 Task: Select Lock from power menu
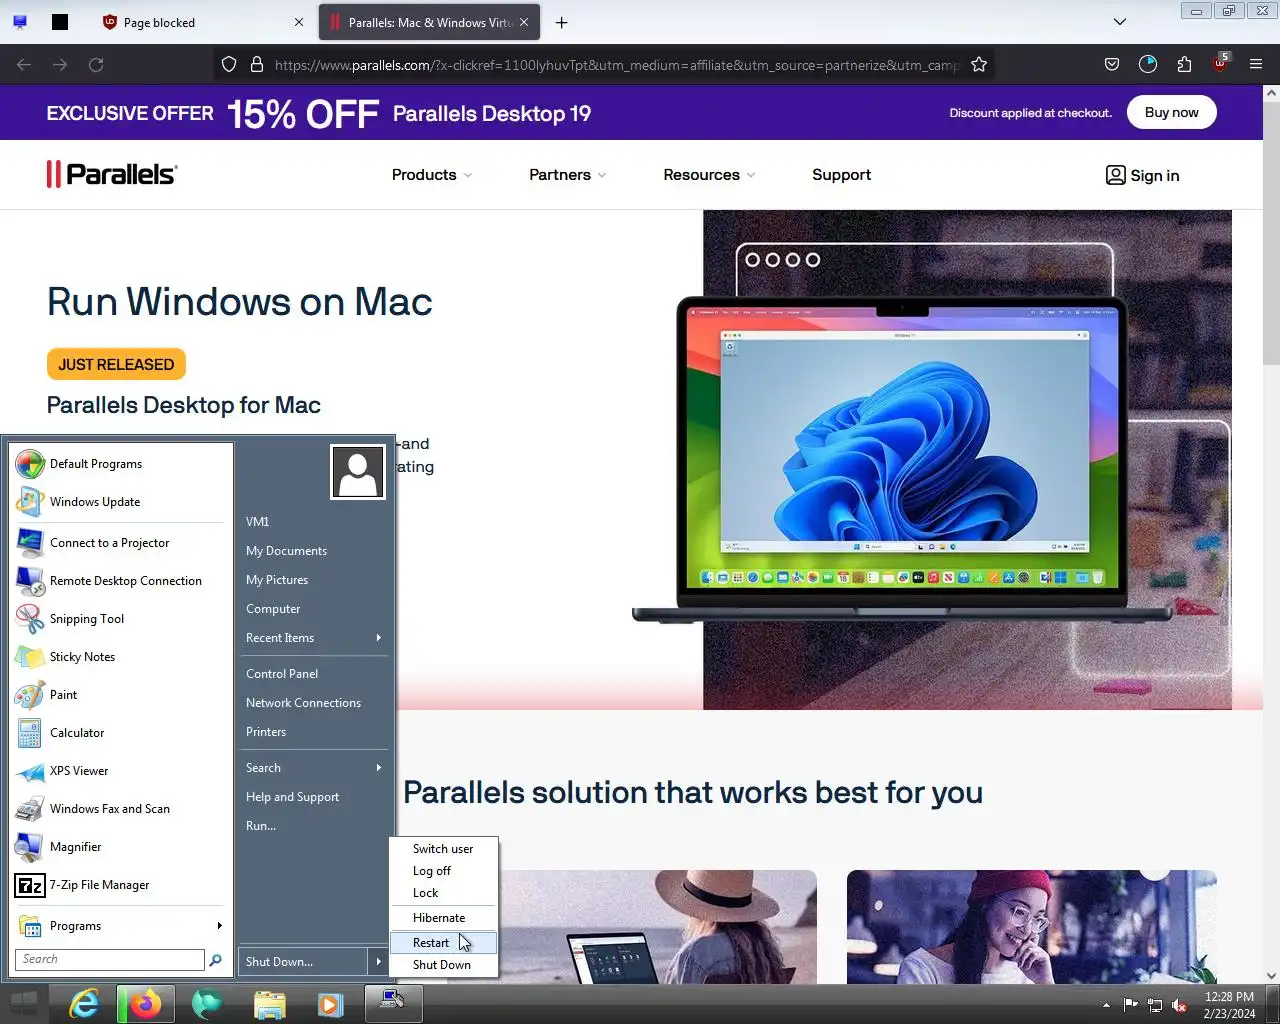pyautogui.click(x=443, y=893)
